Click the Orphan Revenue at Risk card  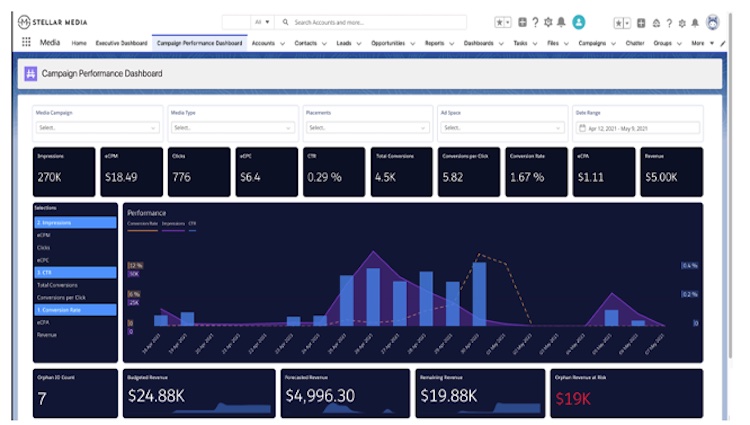[626, 394]
